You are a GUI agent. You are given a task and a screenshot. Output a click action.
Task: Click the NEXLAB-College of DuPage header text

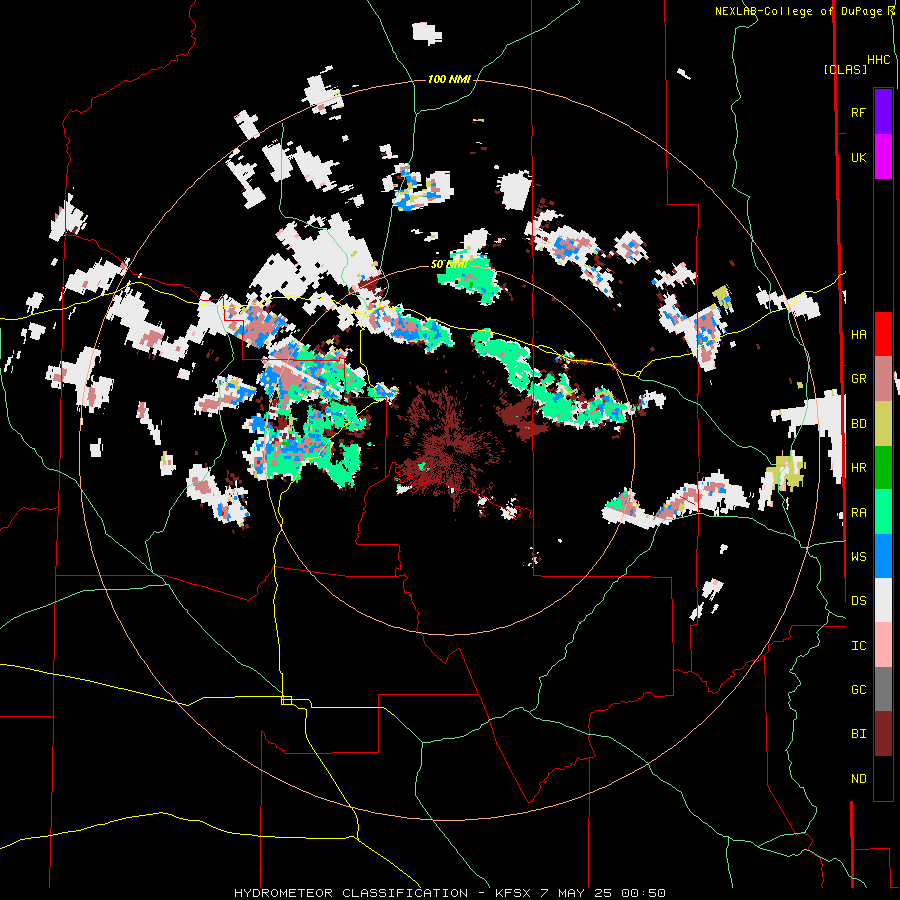[x=798, y=11]
